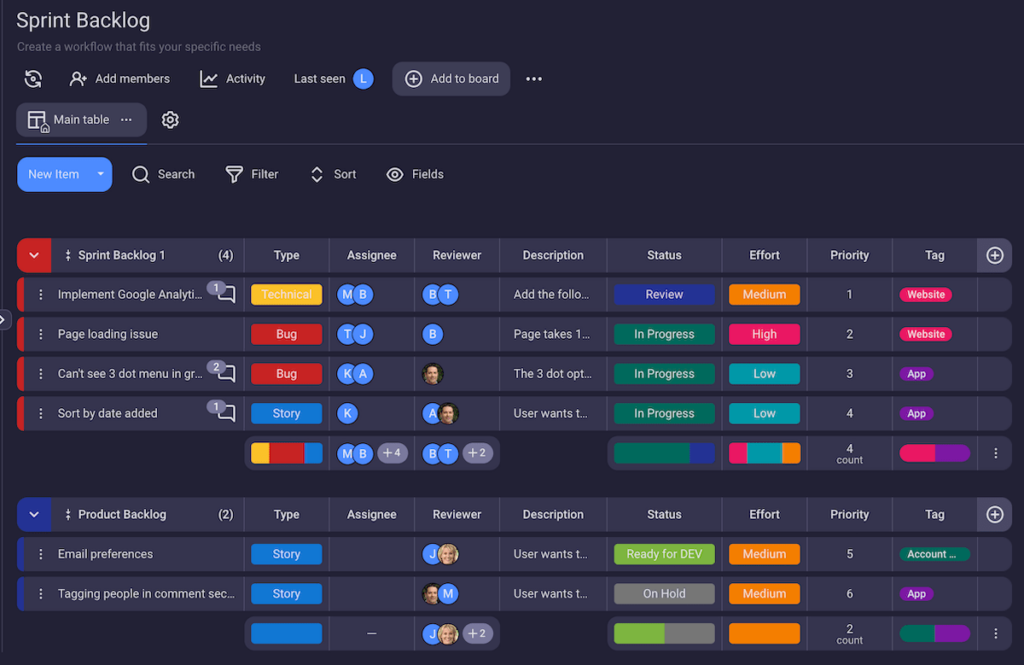Click the Add members button
The image size is (1024, 665).
click(120, 79)
